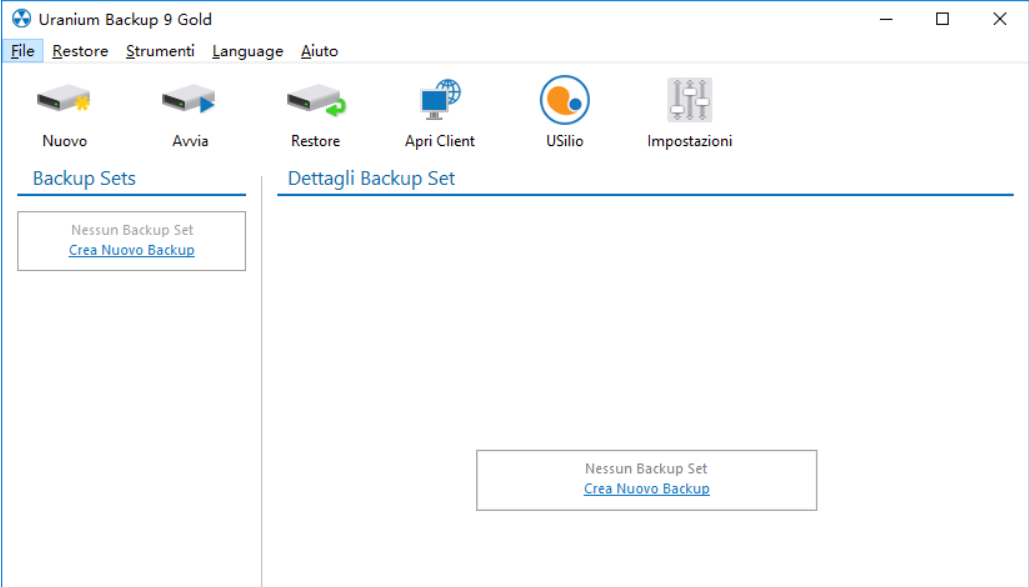Screen dimensions: 1029x587
Task: Select the Backup Sets panel header
Action: 84,178
